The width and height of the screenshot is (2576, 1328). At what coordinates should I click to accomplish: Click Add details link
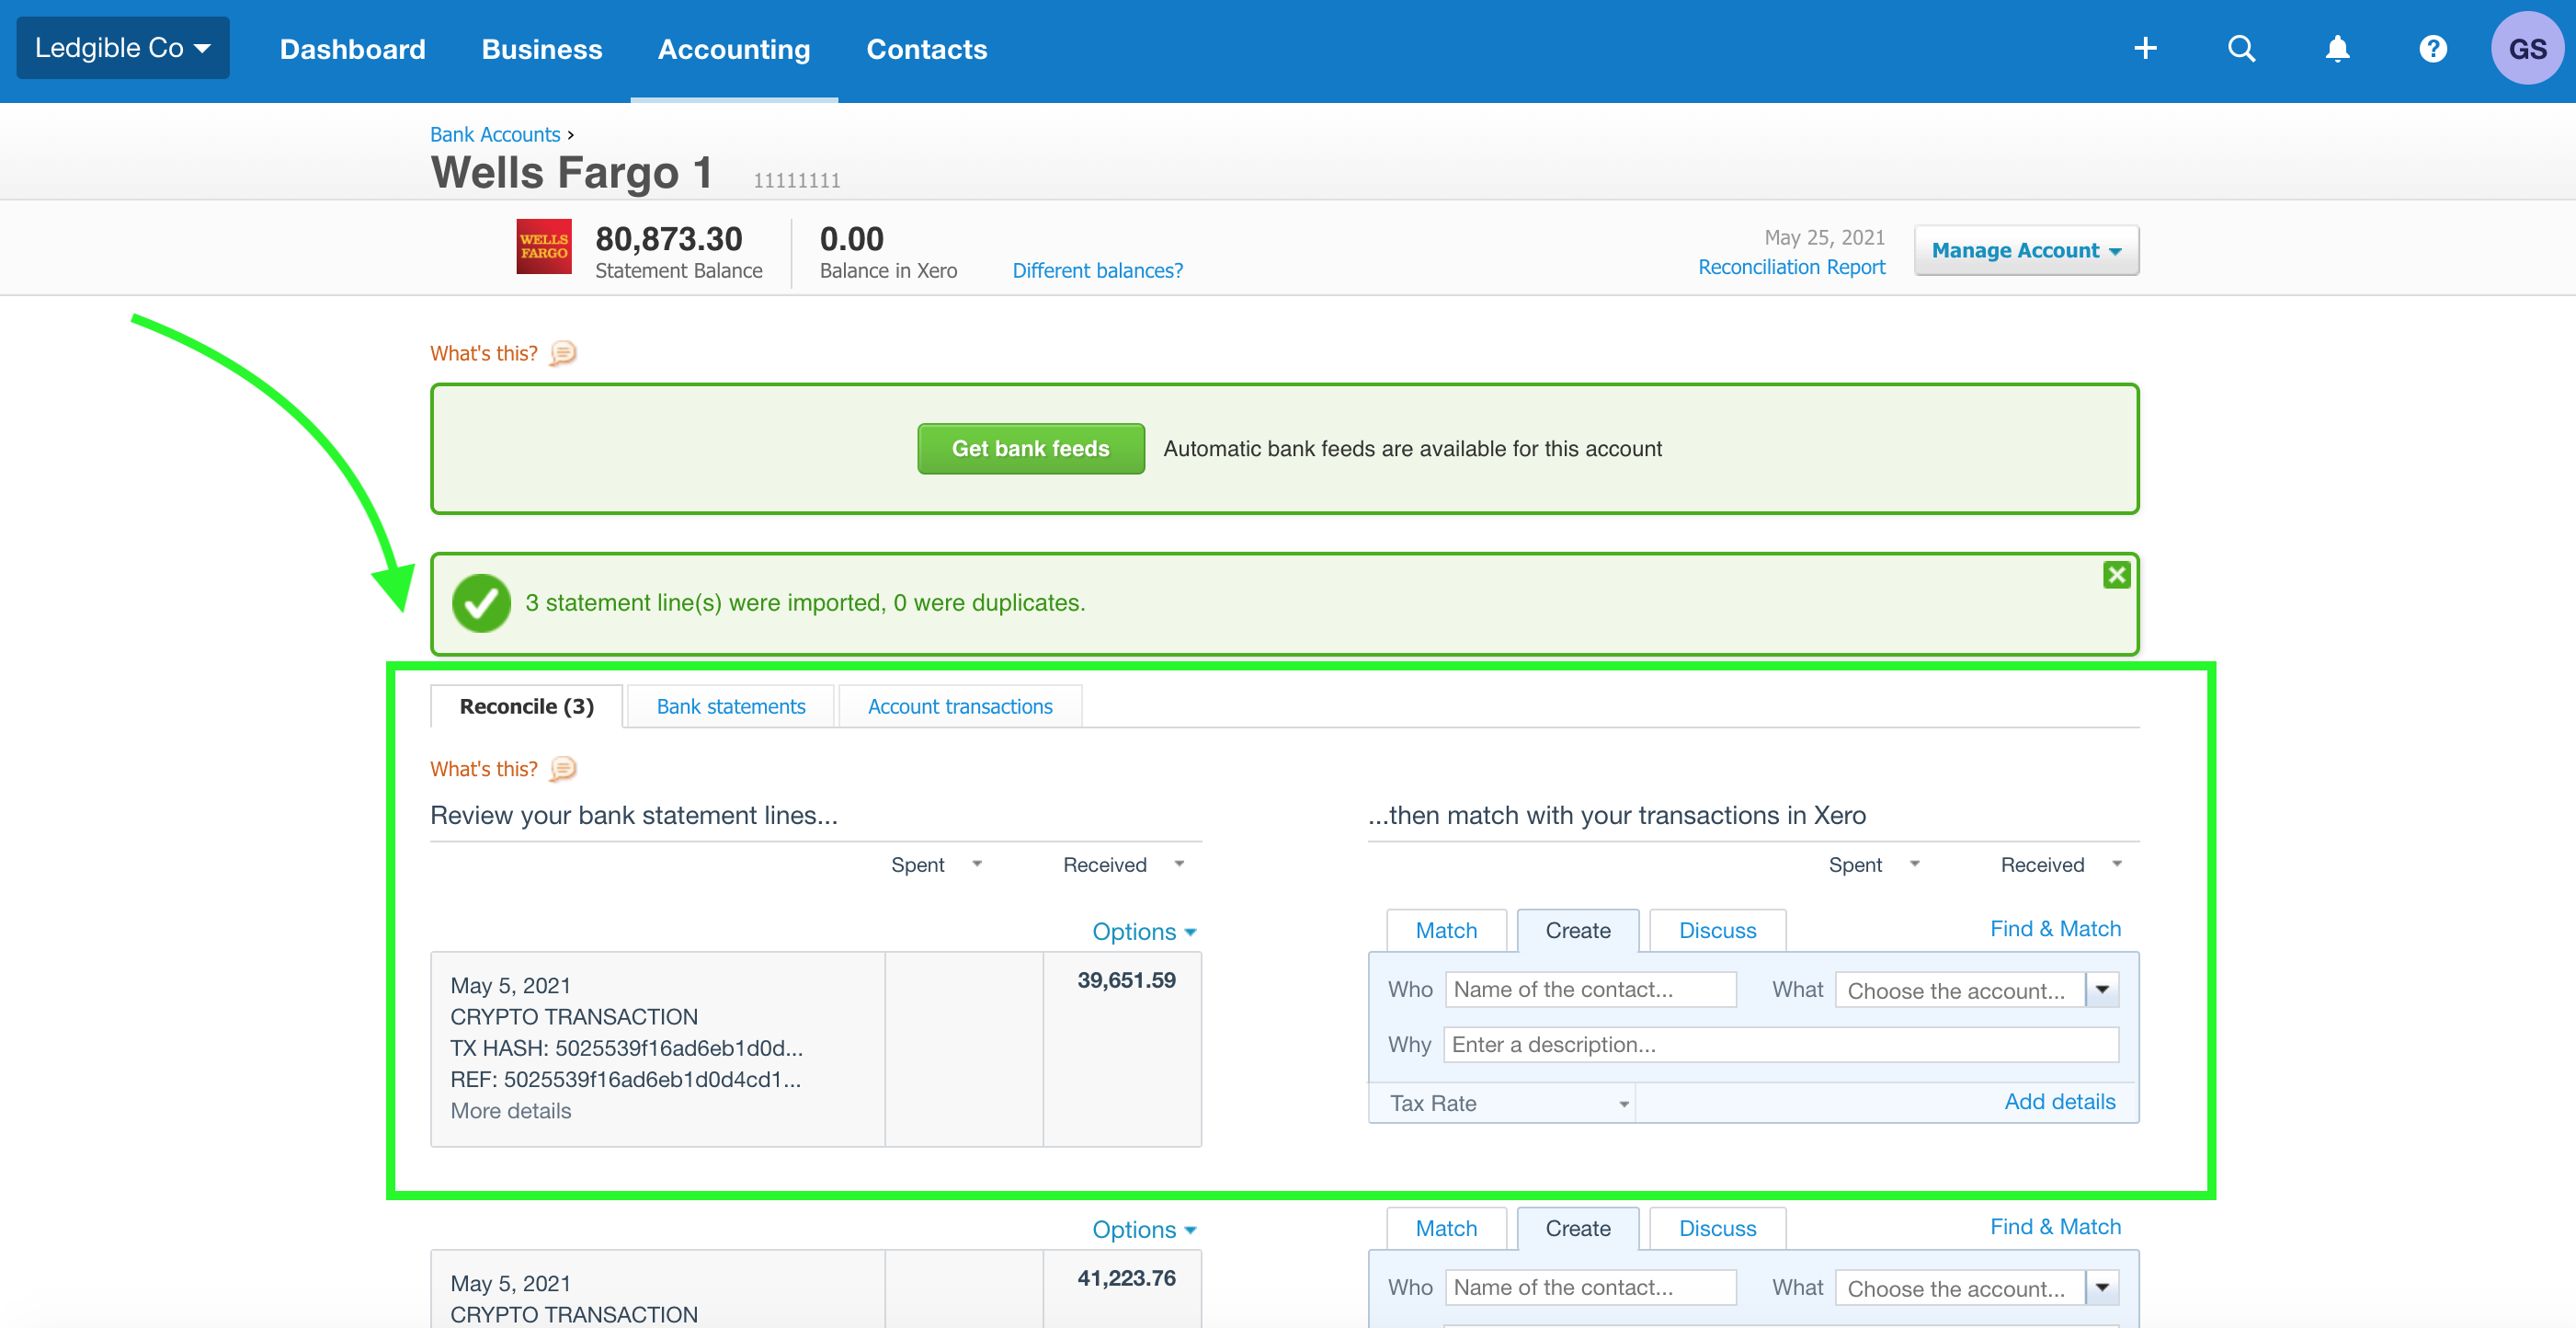pyautogui.click(x=2060, y=1101)
